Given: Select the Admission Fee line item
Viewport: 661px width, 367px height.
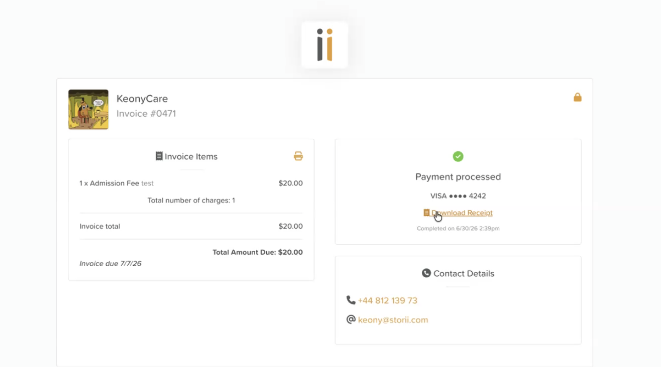Looking at the screenshot, I should point(191,183).
